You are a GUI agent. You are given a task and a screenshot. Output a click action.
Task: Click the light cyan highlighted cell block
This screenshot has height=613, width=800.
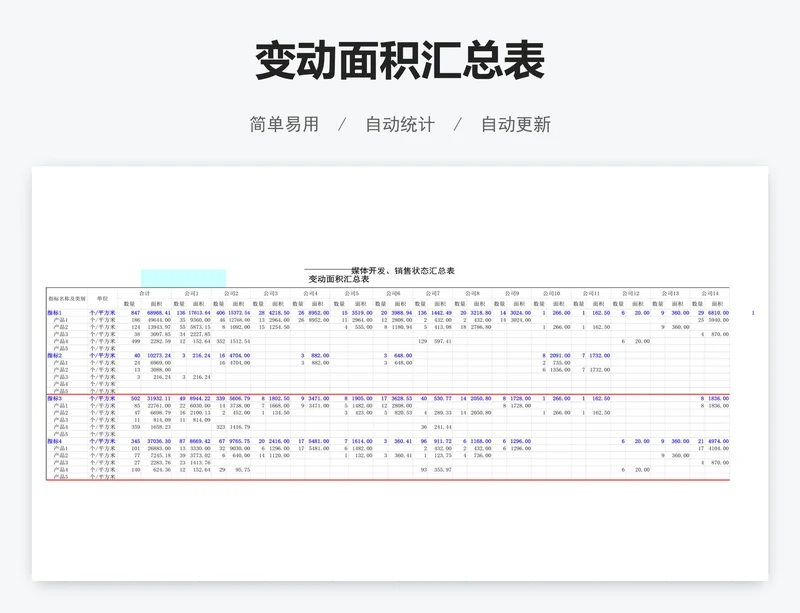coord(184,278)
